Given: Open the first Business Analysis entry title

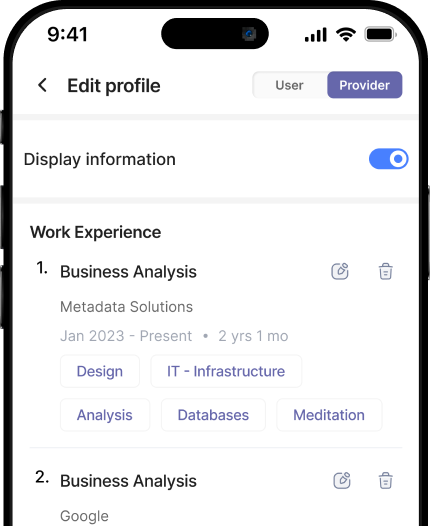Looking at the screenshot, I should 128,271.
